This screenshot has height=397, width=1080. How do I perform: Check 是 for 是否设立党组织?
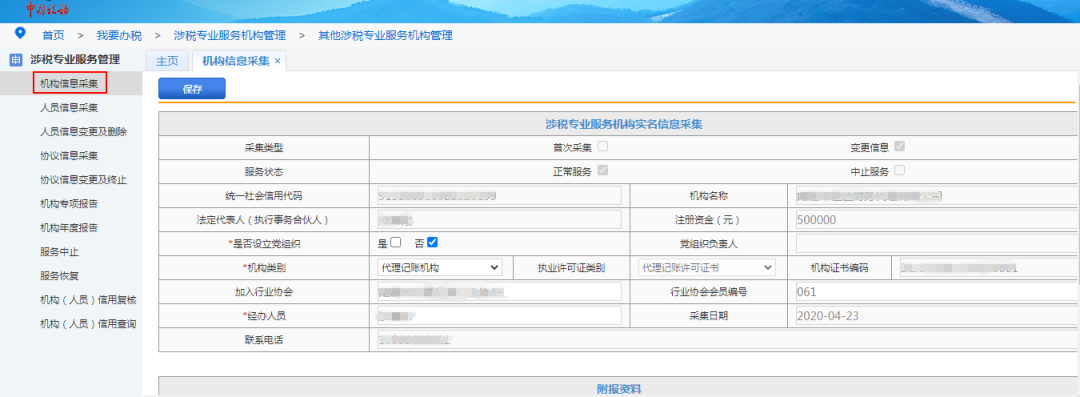395,243
